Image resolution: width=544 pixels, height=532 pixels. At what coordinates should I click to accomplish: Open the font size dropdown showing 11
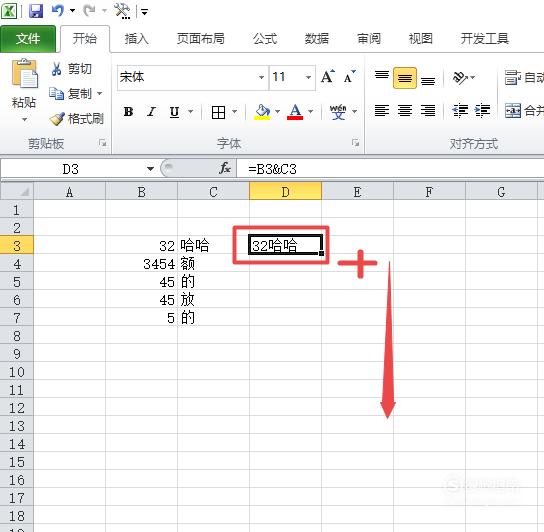pyautogui.click(x=308, y=77)
